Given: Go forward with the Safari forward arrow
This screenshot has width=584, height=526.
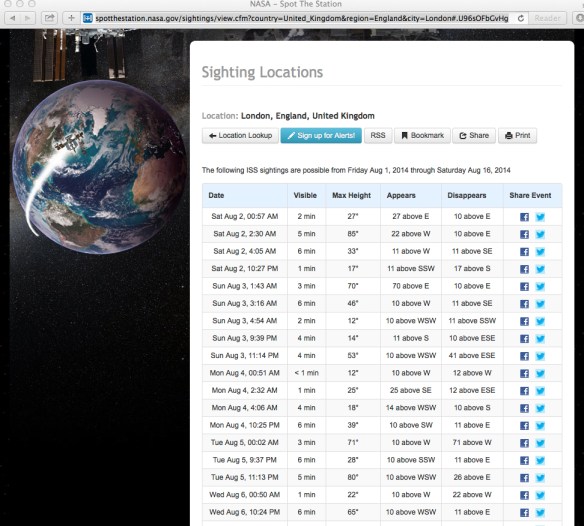Looking at the screenshot, I should 28,18.
